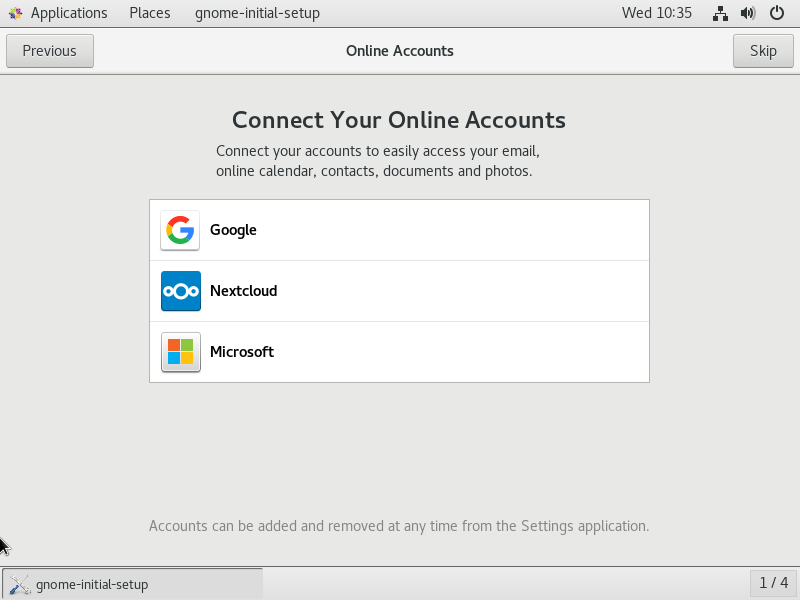Click the Connect Your Online Accounts heading
This screenshot has height=600, width=800.
coord(399,120)
